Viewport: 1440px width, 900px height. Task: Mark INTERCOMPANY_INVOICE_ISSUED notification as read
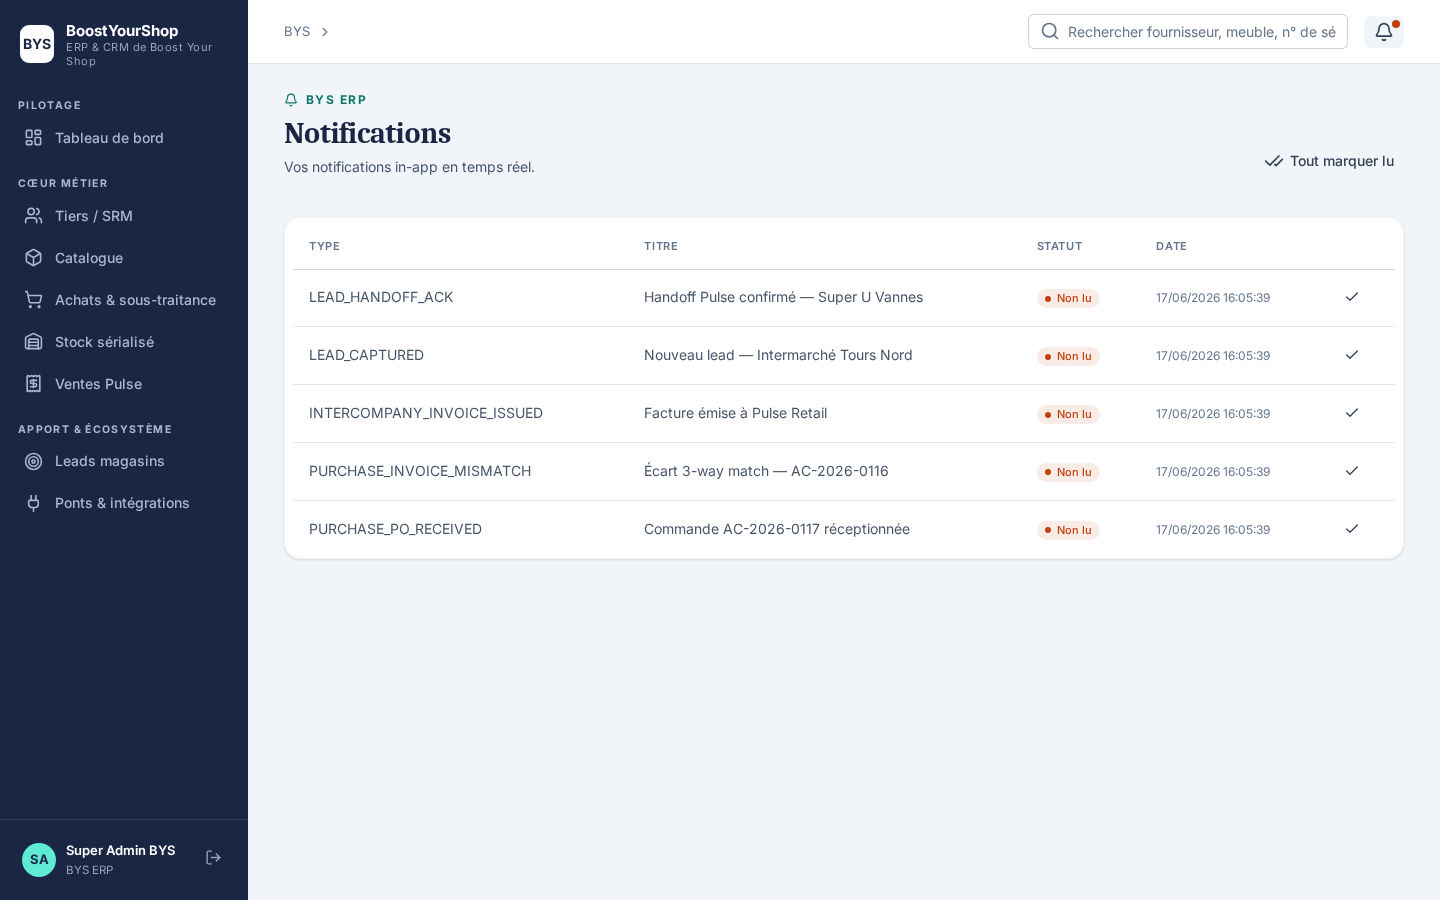point(1352,413)
